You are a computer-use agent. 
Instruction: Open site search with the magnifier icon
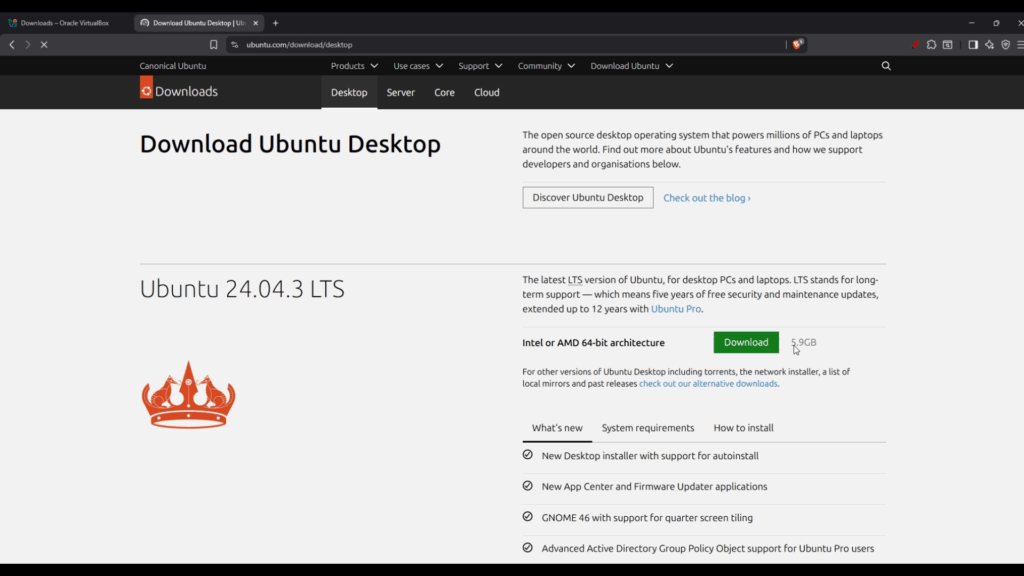886,65
